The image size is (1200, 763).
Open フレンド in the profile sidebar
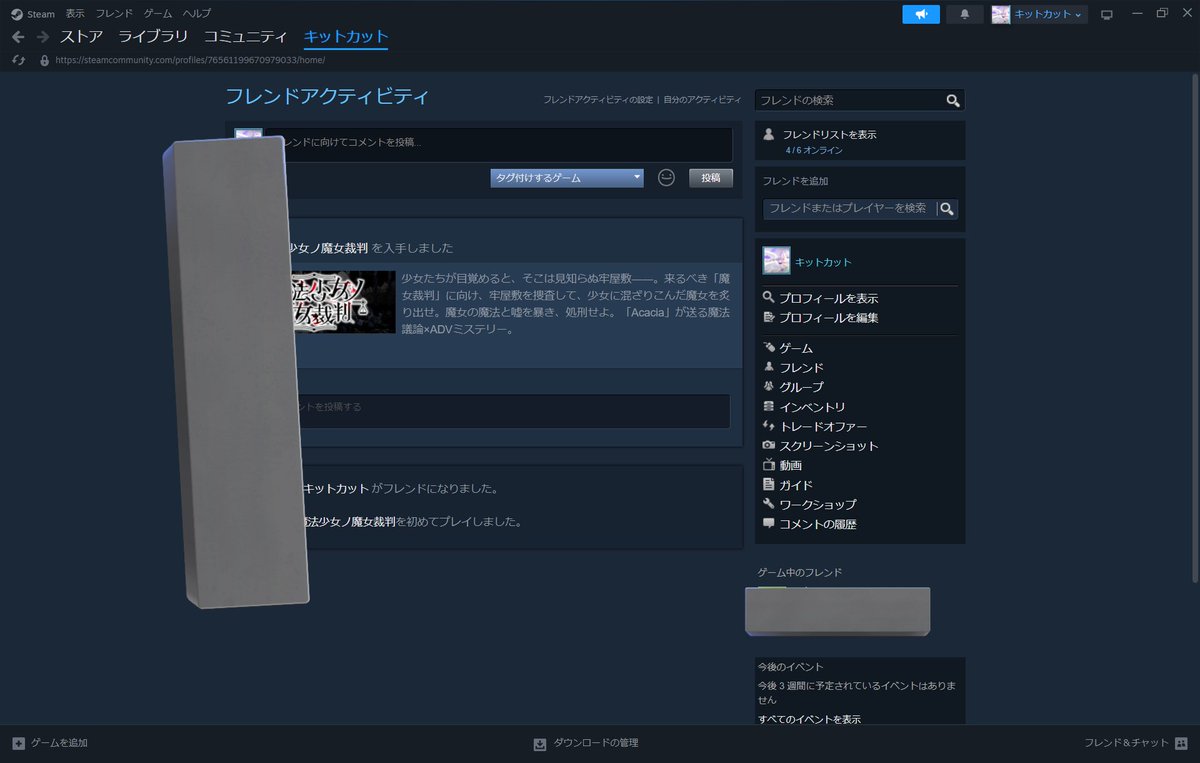tap(802, 368)
